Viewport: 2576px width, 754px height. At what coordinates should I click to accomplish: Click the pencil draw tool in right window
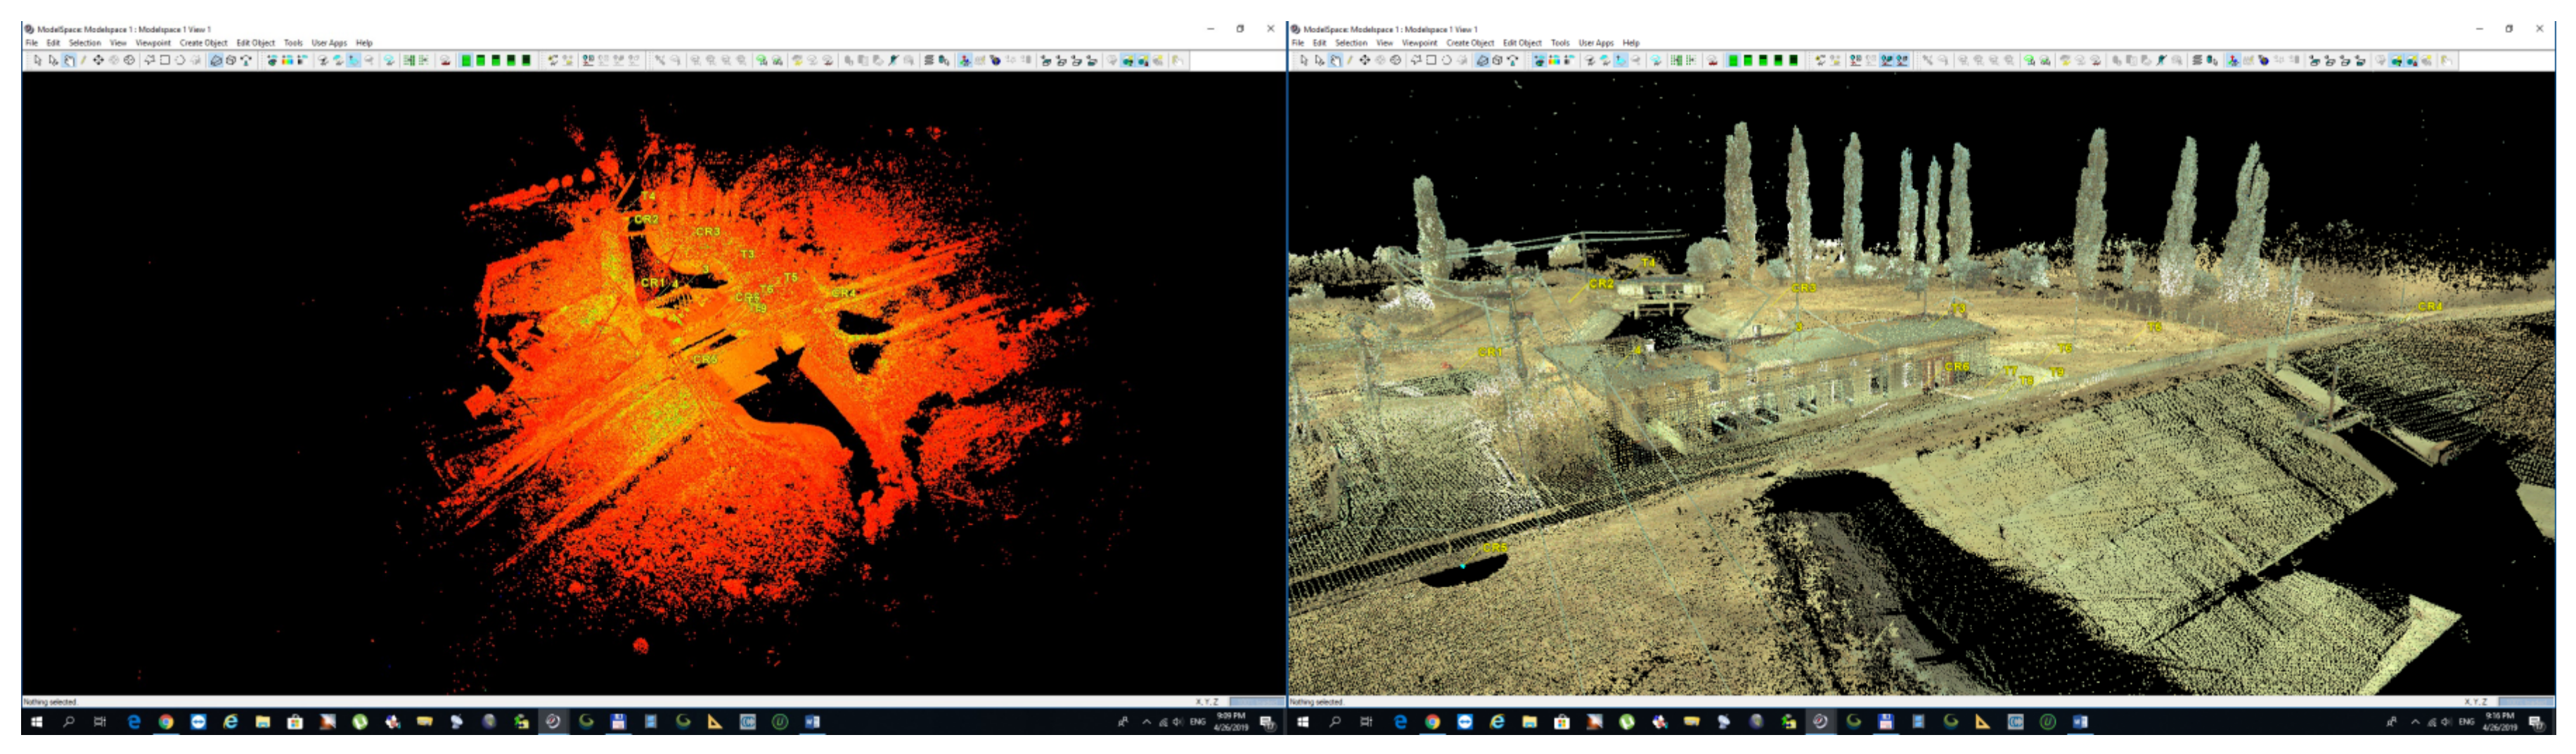[x=1349, y=61]
